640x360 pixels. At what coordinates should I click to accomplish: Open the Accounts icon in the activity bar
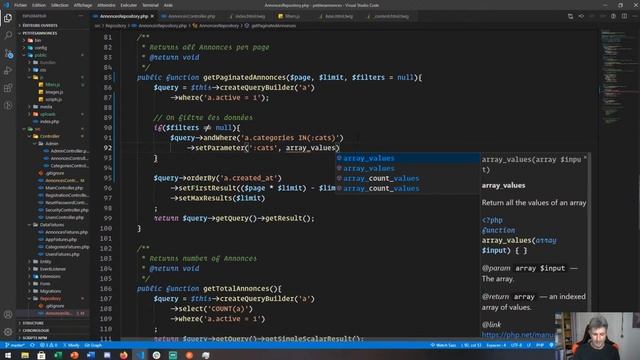pos(8,315)
